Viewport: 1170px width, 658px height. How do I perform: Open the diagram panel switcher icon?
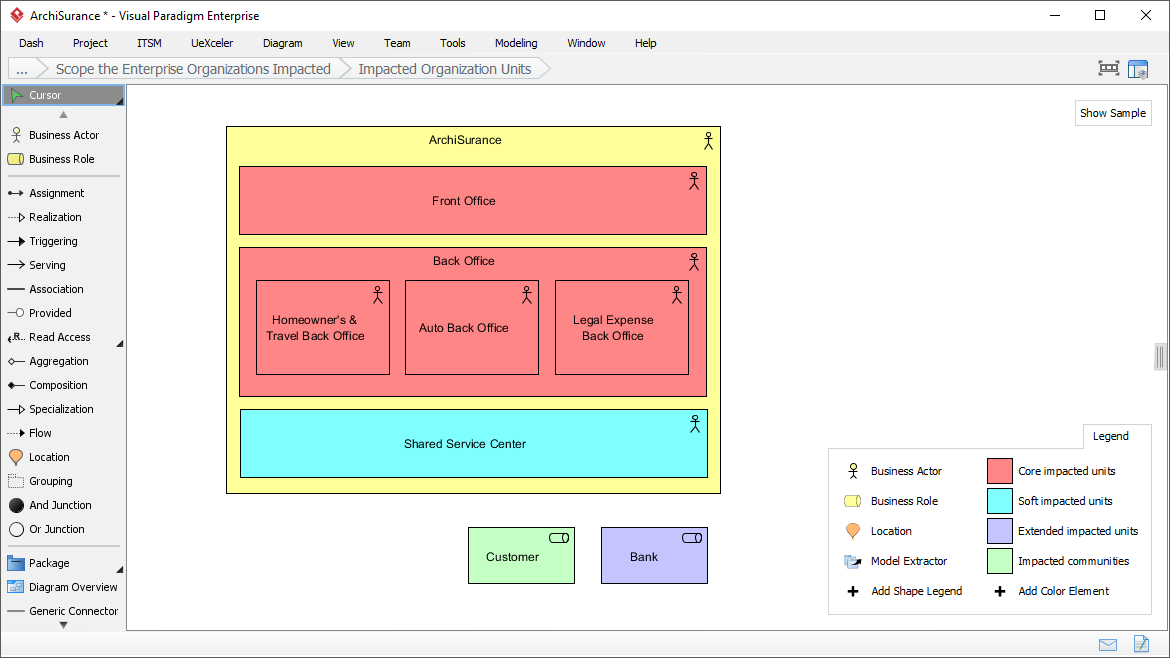[1138, 69]
